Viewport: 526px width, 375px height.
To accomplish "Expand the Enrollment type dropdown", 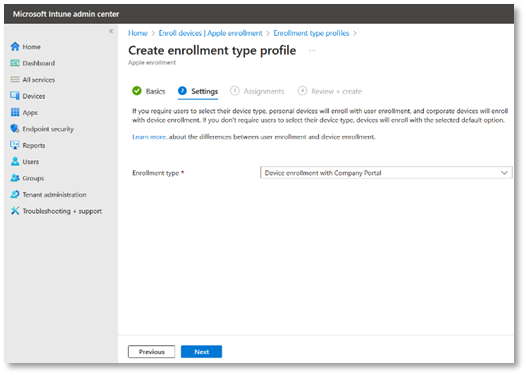I will pyautogui.click(x=386, y=173).
